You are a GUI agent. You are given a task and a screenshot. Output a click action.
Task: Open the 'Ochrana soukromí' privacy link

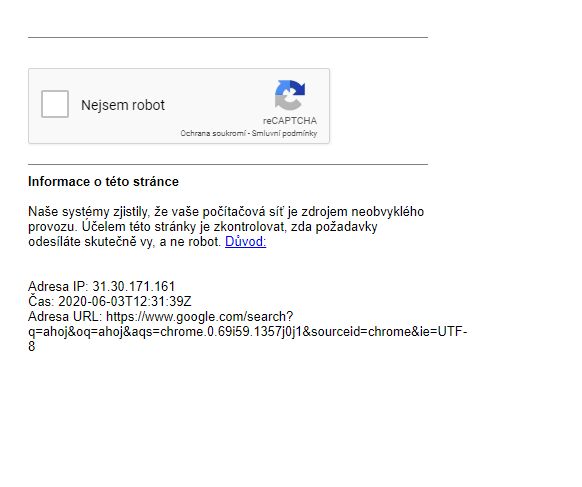(x=213, y=133)
